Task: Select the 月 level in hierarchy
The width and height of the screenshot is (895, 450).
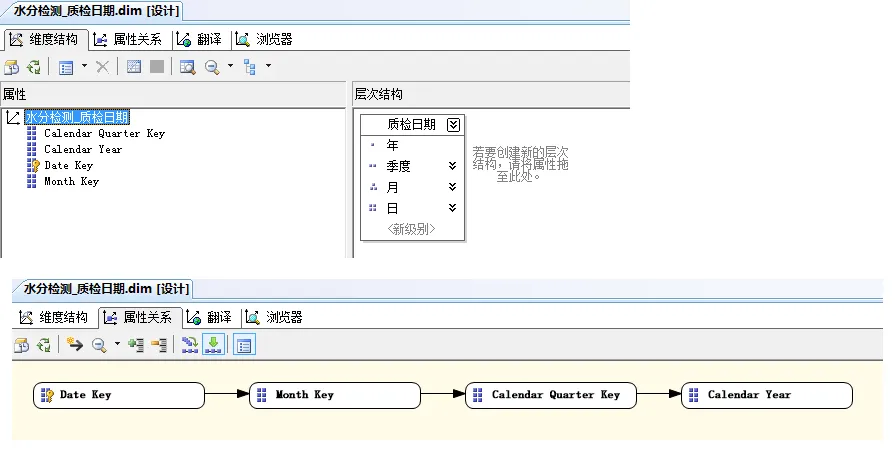Action: point(412,187)
